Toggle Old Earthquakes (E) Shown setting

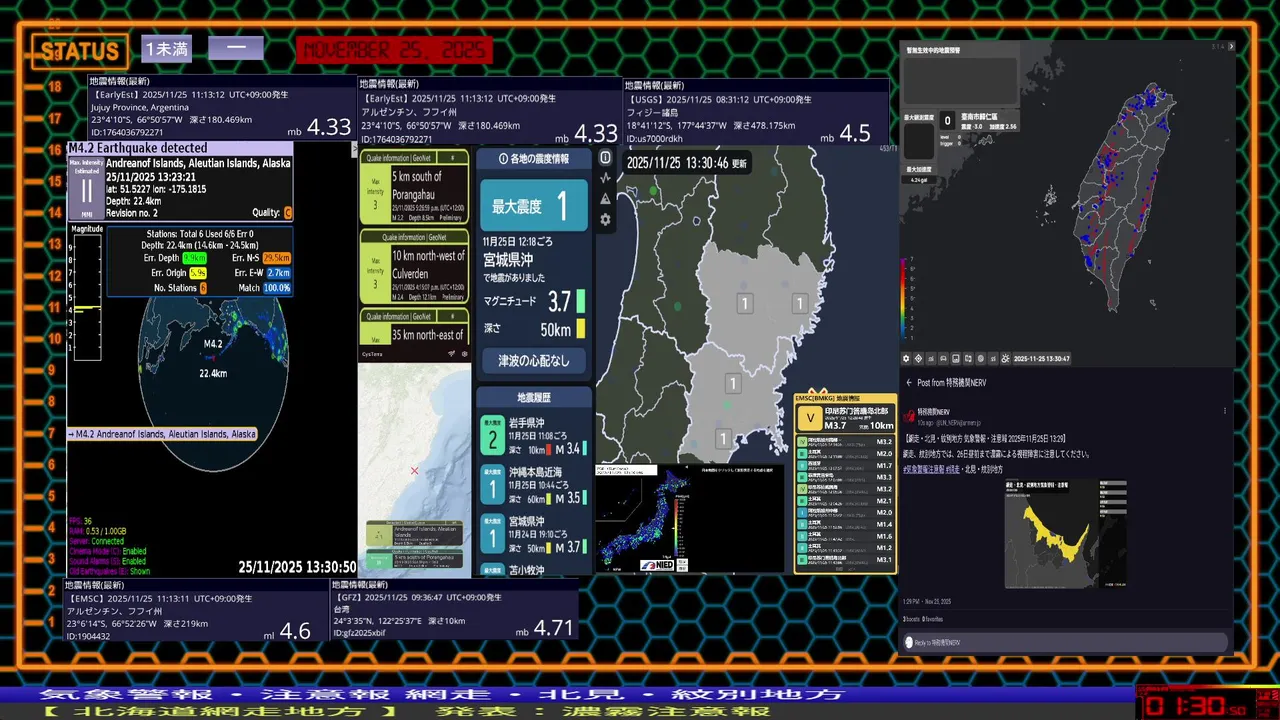tap(108, 571)
